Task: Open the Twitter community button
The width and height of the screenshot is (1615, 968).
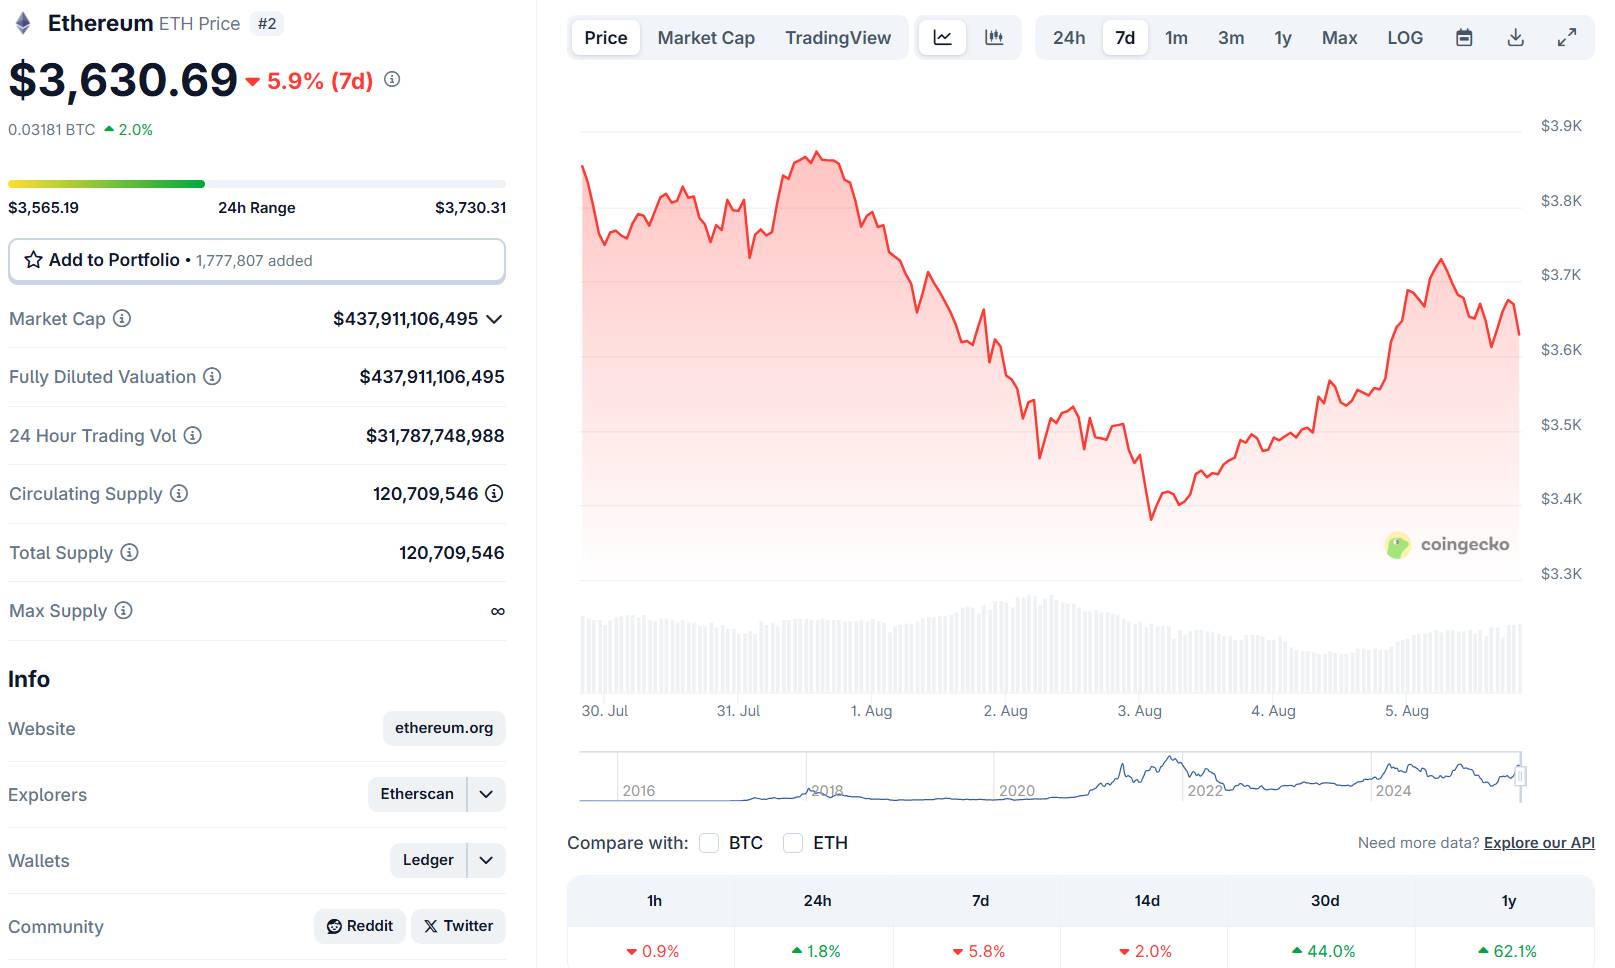Action: 459,926
